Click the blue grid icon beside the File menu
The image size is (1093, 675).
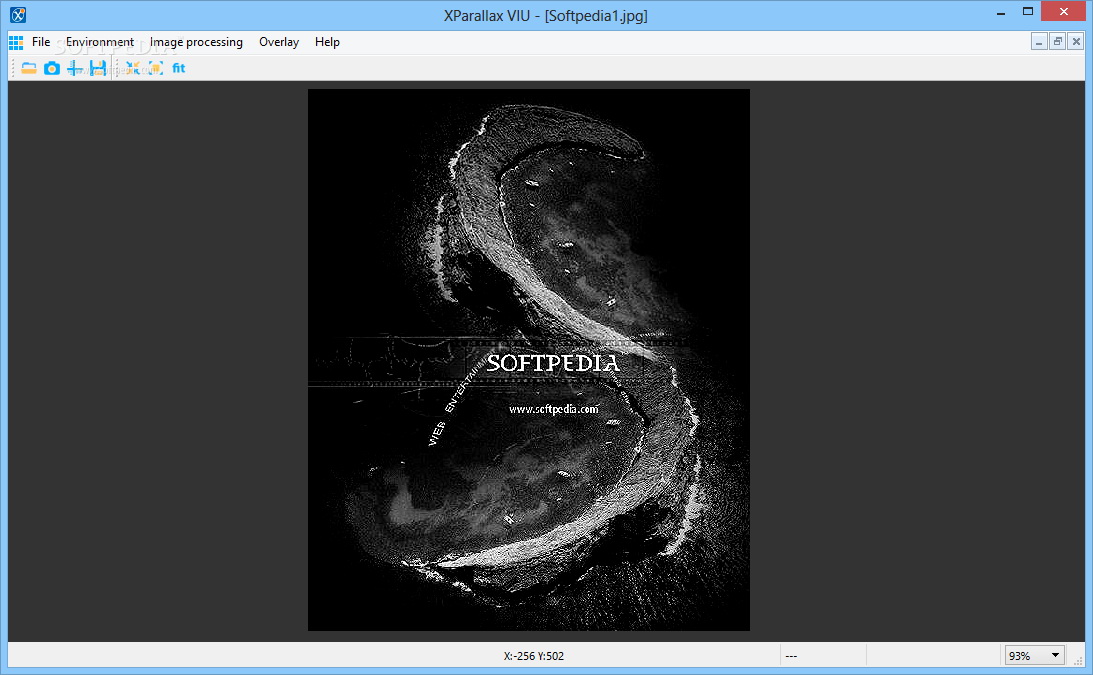coord(16,43)
